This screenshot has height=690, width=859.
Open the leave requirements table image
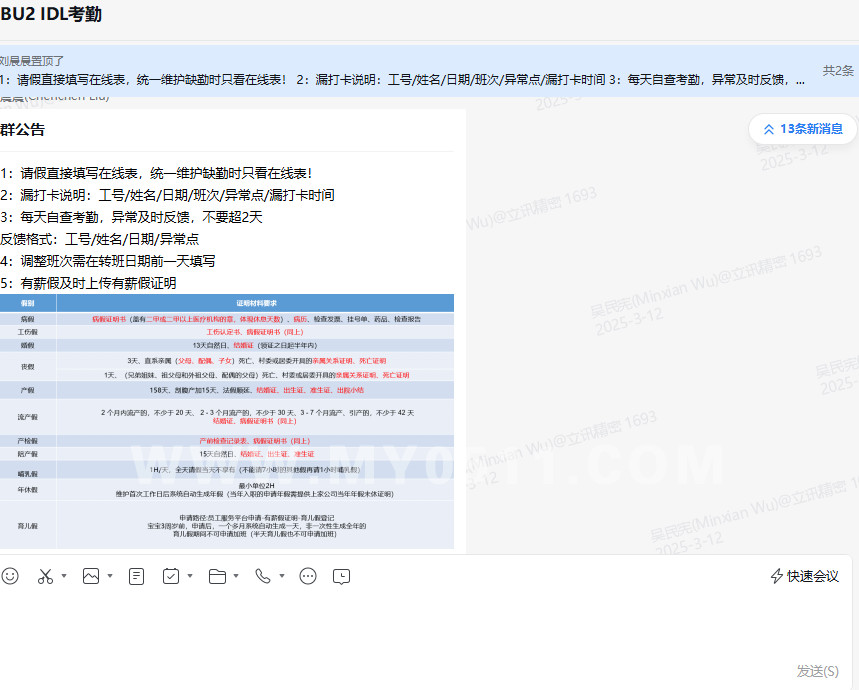[x=227, y=421]
